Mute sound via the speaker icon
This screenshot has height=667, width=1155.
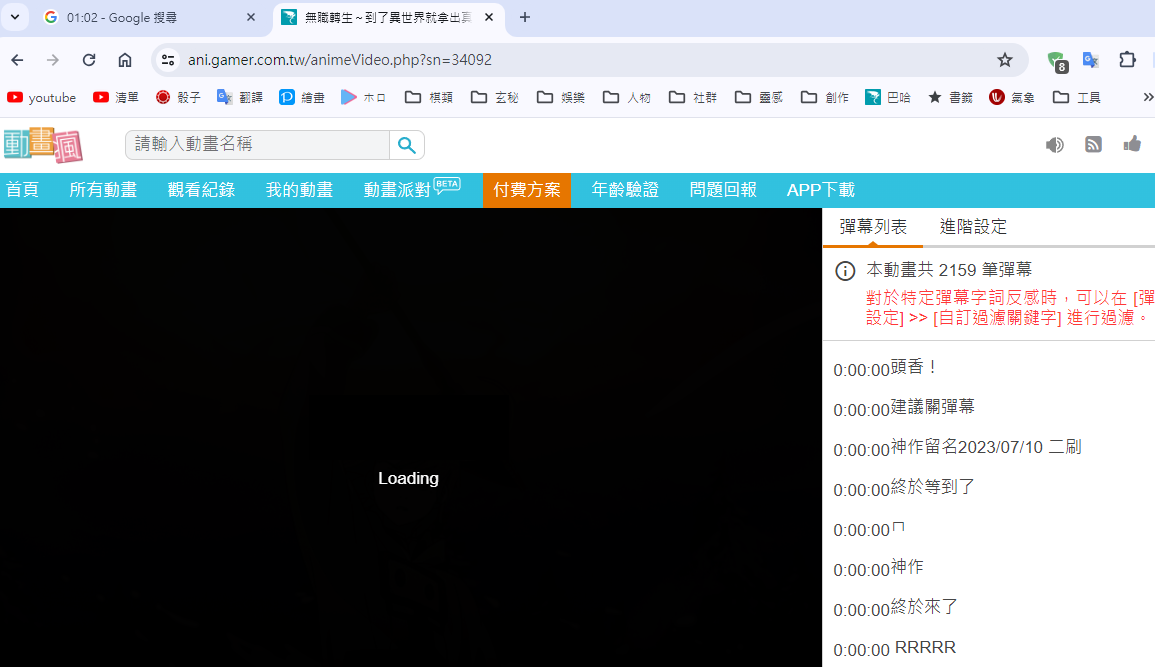click(x=1054, y=144)
